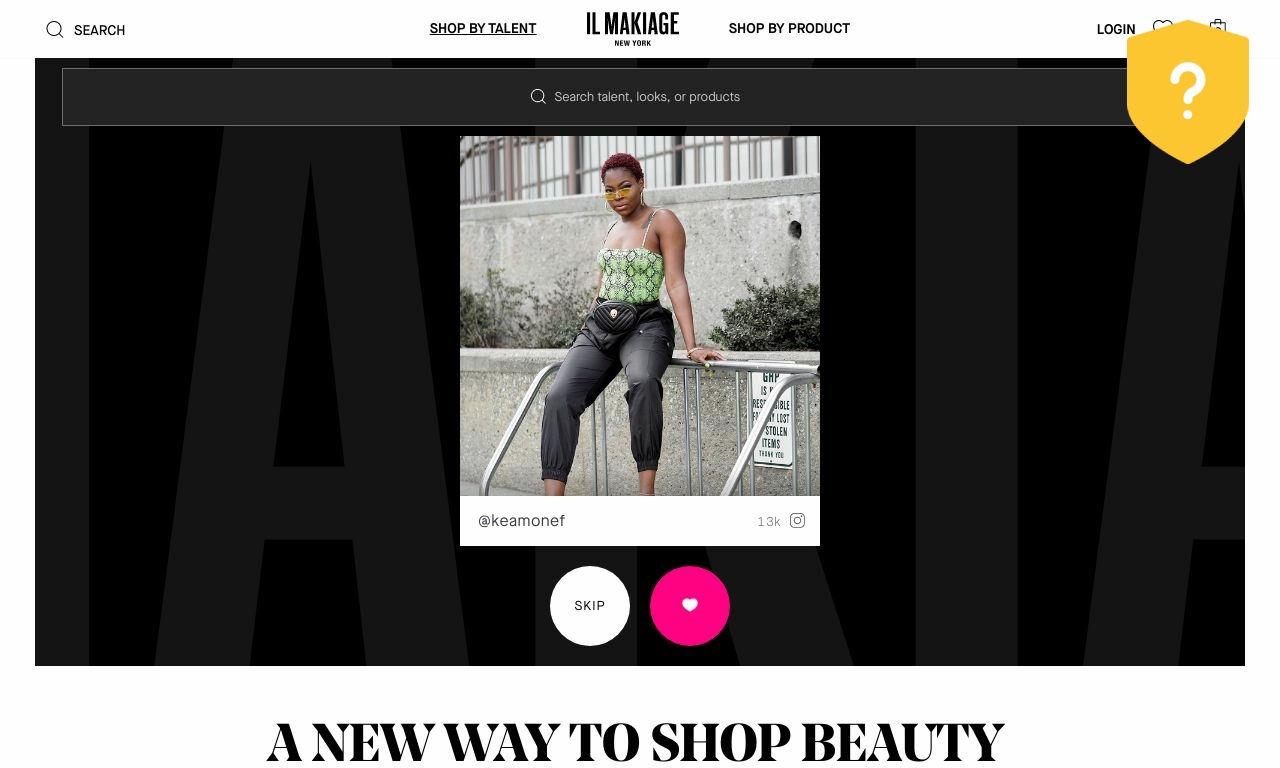The image size is (1280, 768).
Task: Click the magnifier icon inside the search bar
Action: pyautogui.click(x=538, y=96)
